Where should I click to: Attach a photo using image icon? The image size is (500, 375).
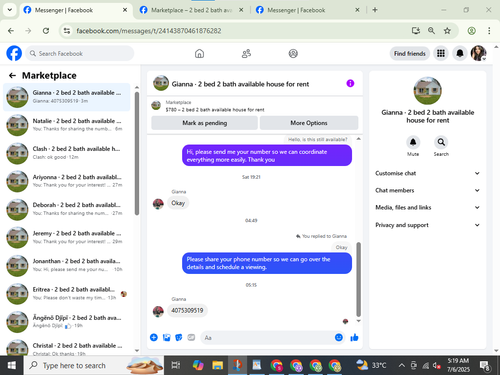166,337
